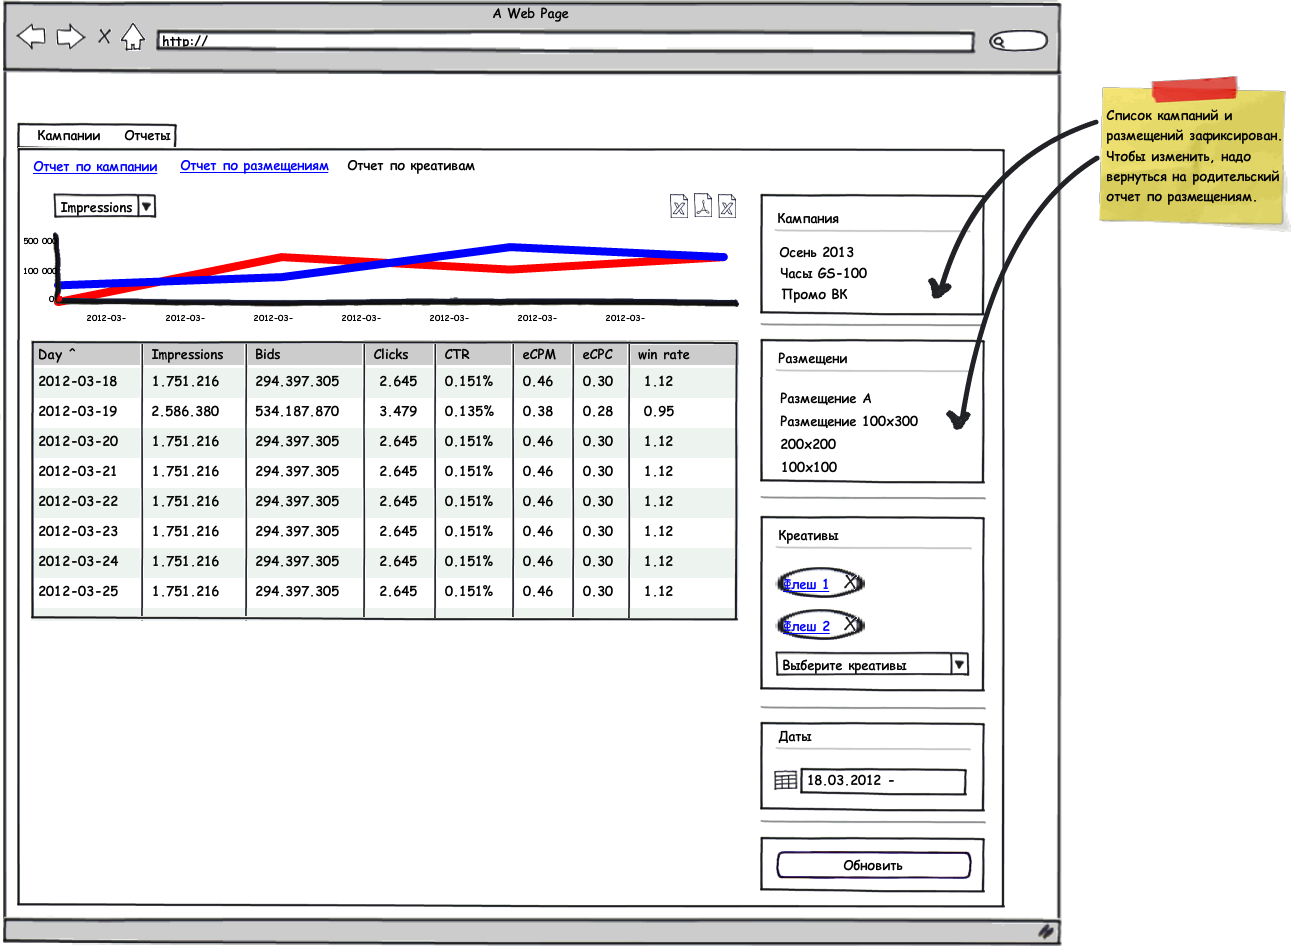Click the Обновить button
Screen dimensions: 1291x946
[x=873, y=865]
